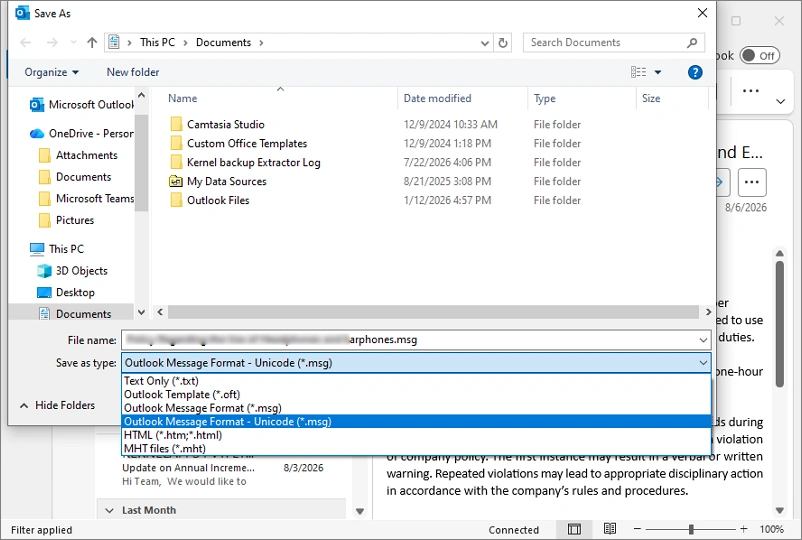The width and height of the screenshot is (802, 540).
Task: Click the Forward navigation arrow
Action: click(52, 42)
